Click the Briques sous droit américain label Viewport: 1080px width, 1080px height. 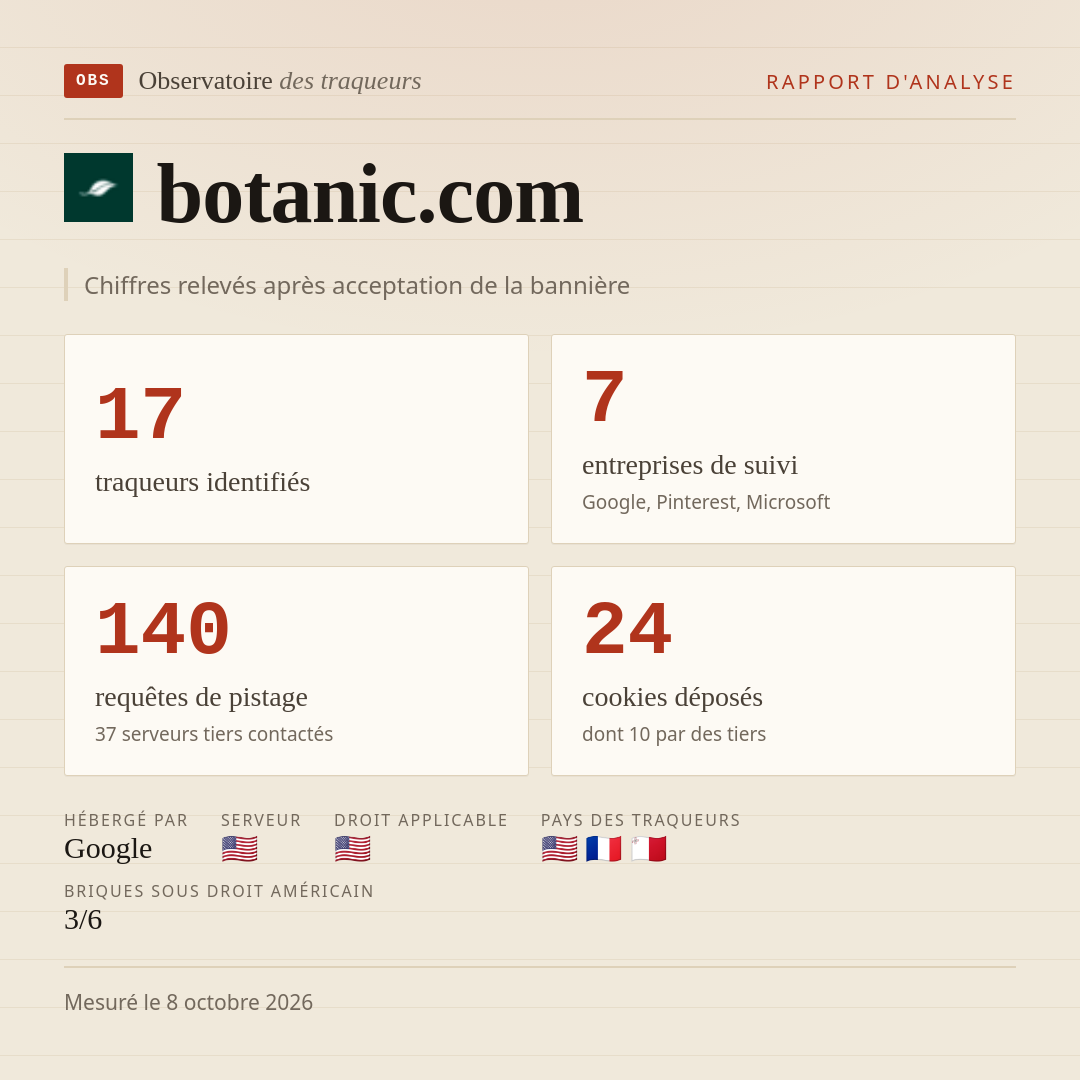tap(219, 891)
